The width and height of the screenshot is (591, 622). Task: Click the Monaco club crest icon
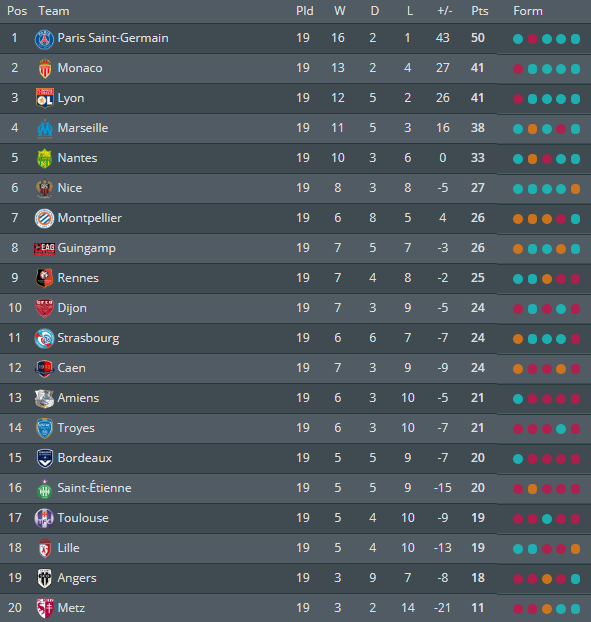point(45,69)
